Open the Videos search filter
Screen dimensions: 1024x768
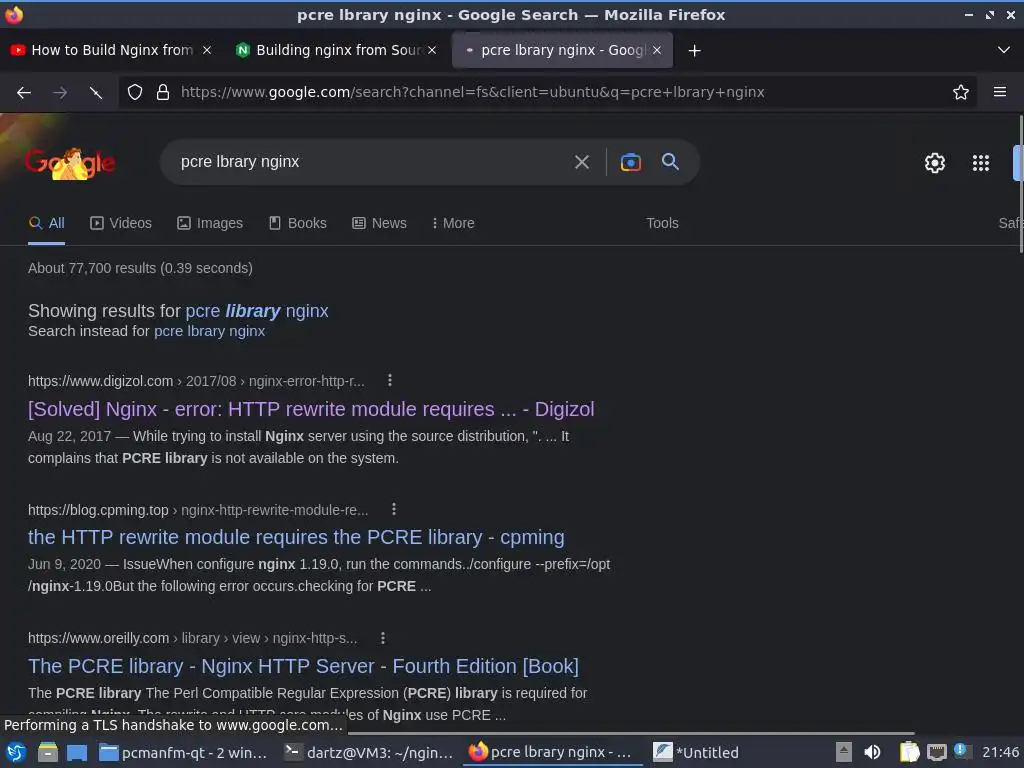pyautogui.click(x=121, y=223)
